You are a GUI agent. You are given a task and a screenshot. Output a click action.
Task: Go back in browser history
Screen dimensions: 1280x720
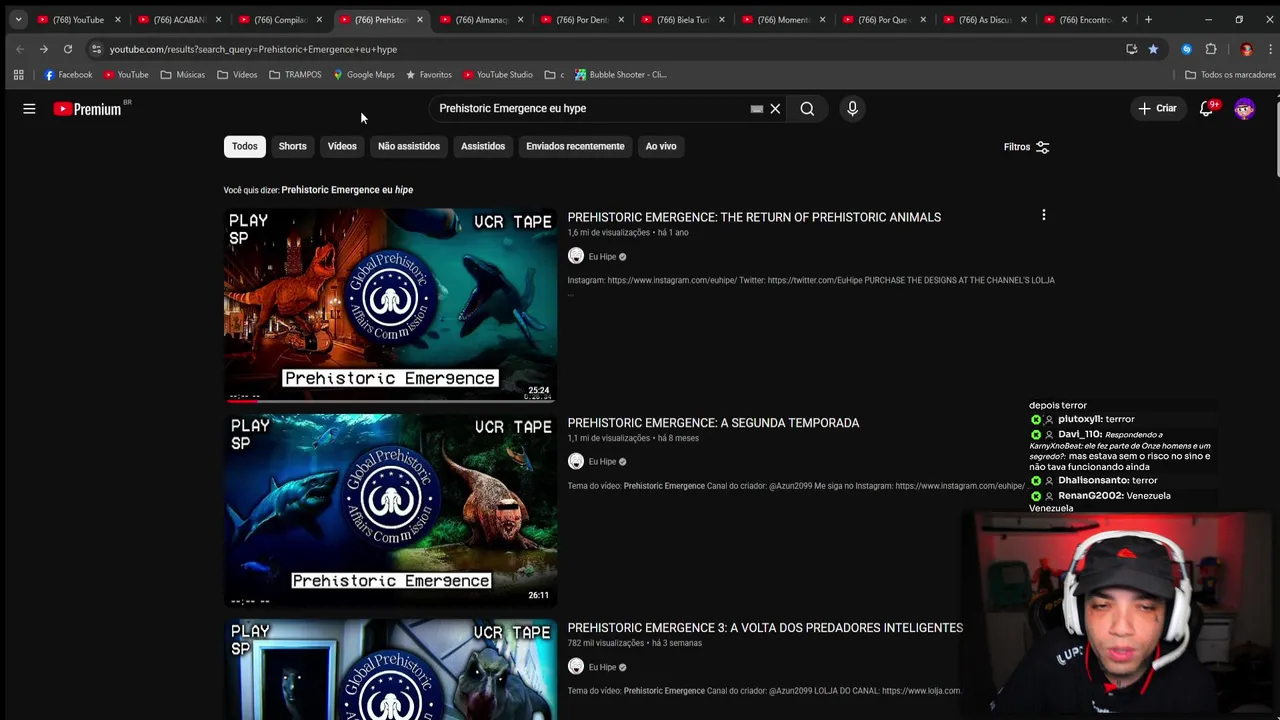(x=20, y=49)
